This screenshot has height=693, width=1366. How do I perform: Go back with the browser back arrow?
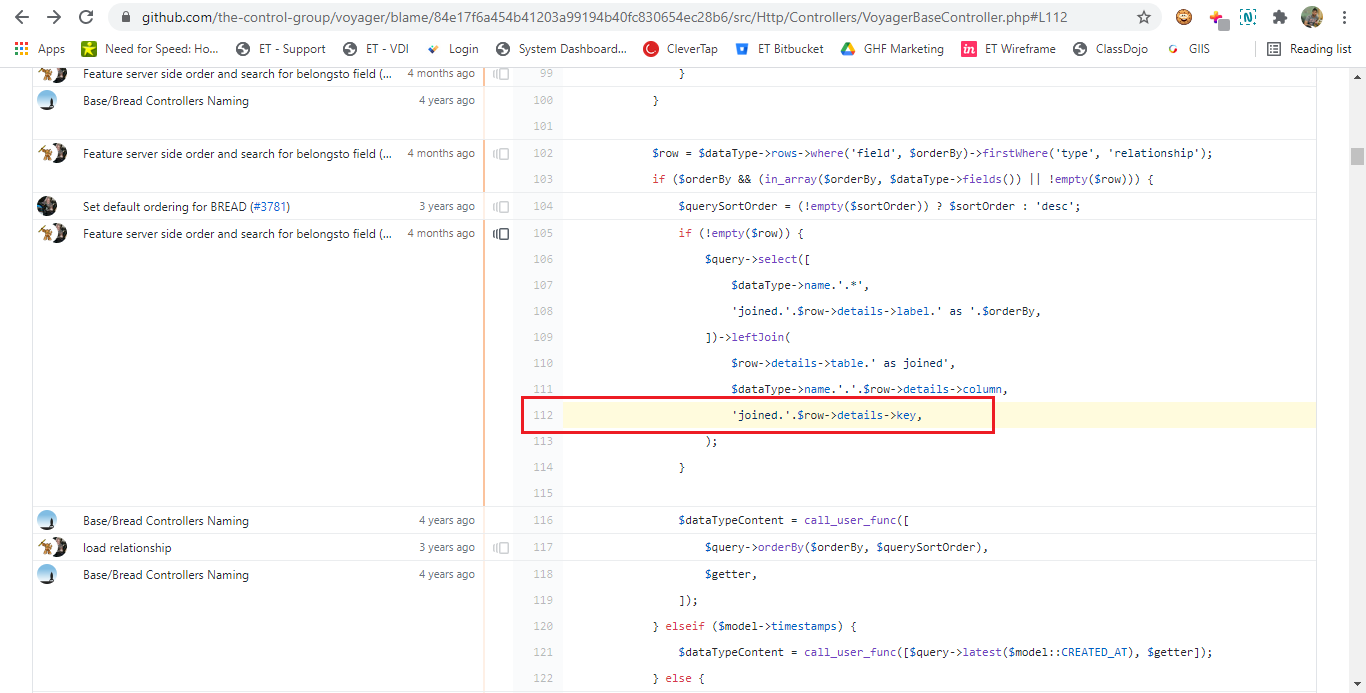click(22, 17)
